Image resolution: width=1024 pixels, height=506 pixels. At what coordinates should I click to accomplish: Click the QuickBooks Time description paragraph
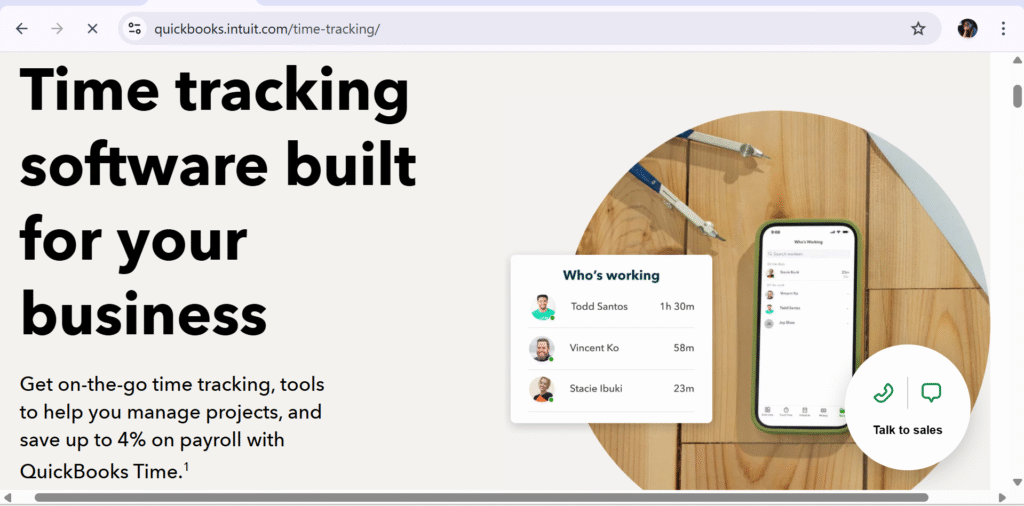pos(172,428)
